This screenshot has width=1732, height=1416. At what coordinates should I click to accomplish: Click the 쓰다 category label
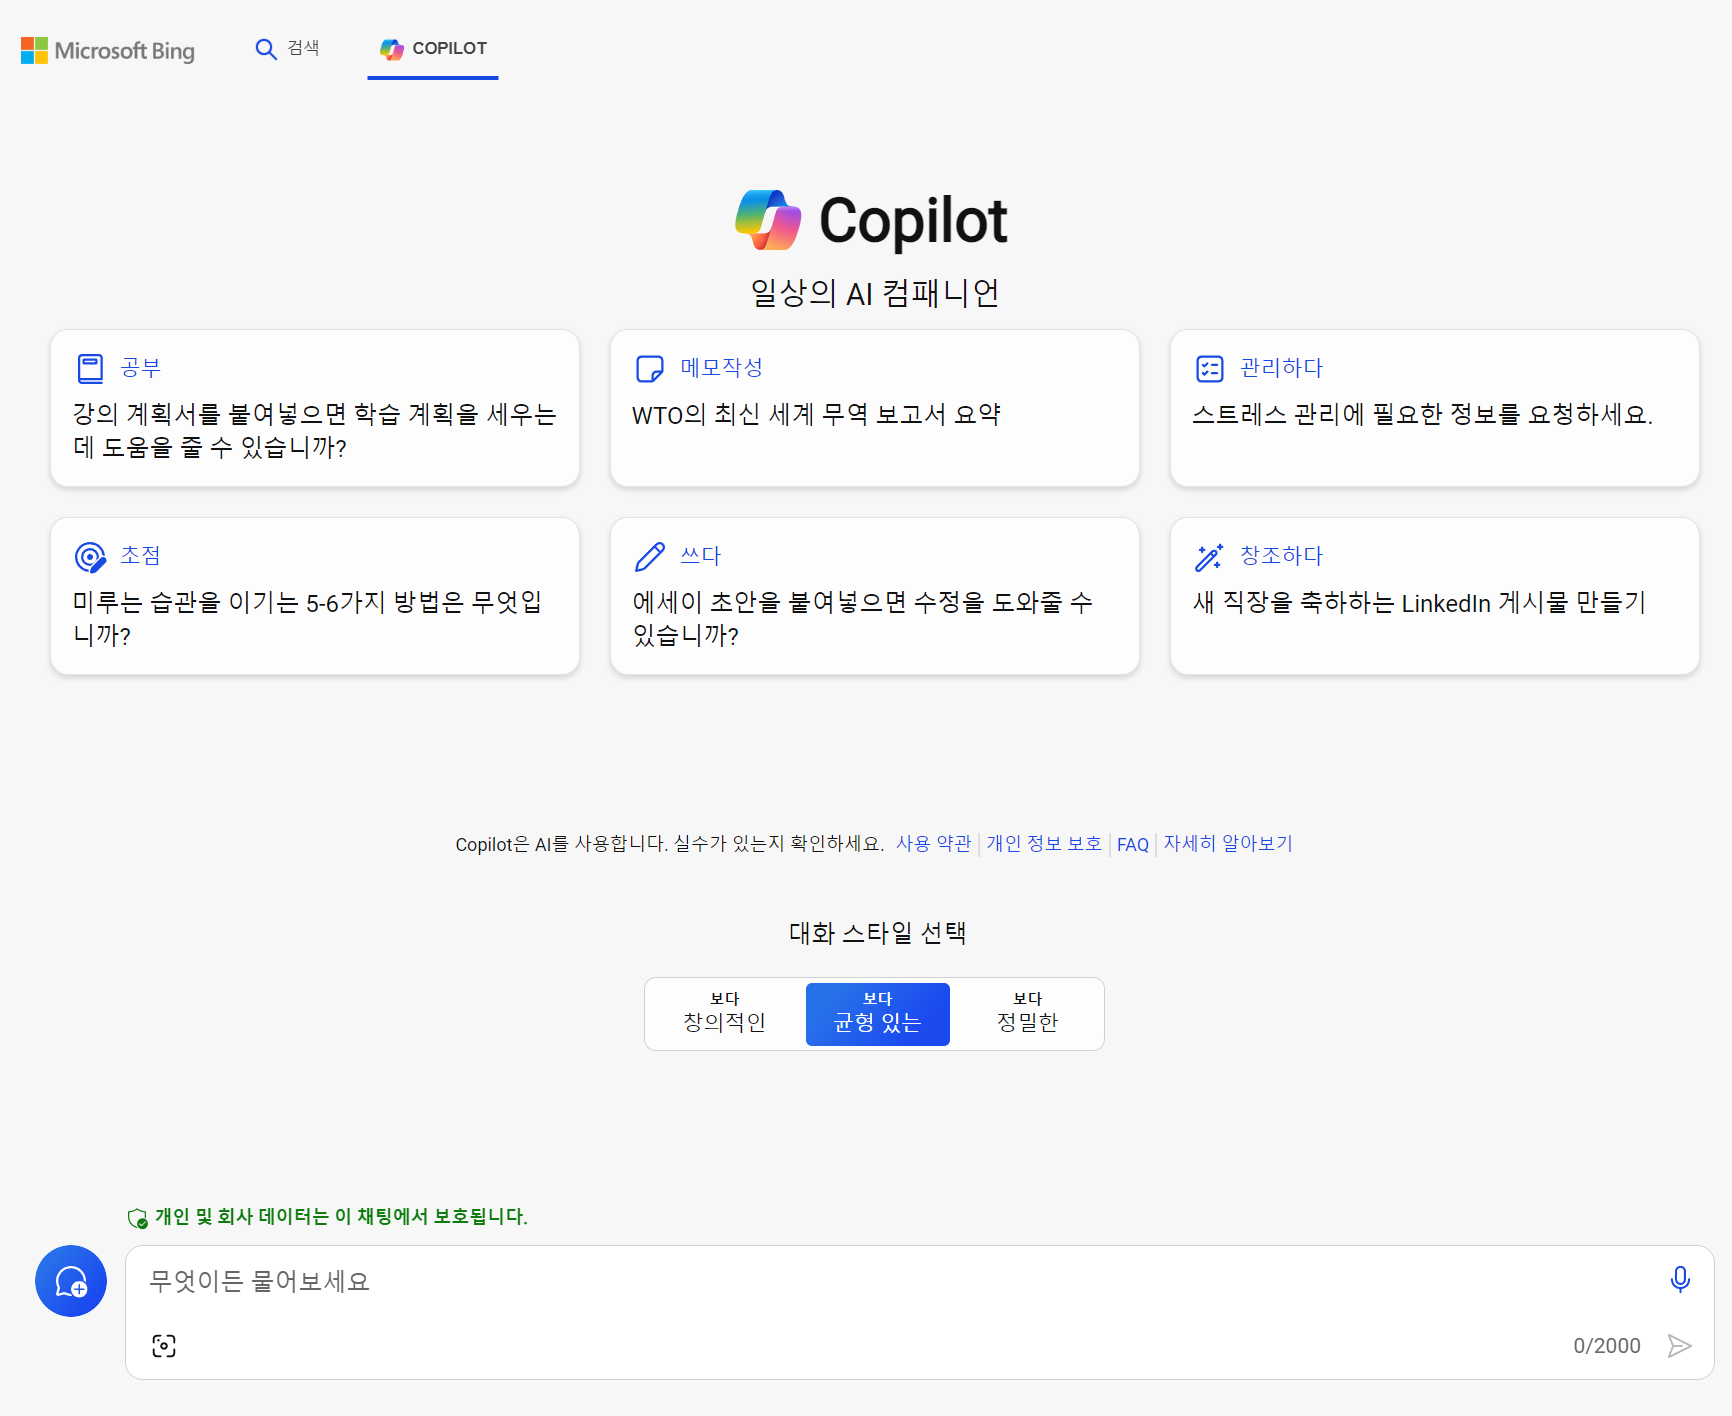(701, 556)
